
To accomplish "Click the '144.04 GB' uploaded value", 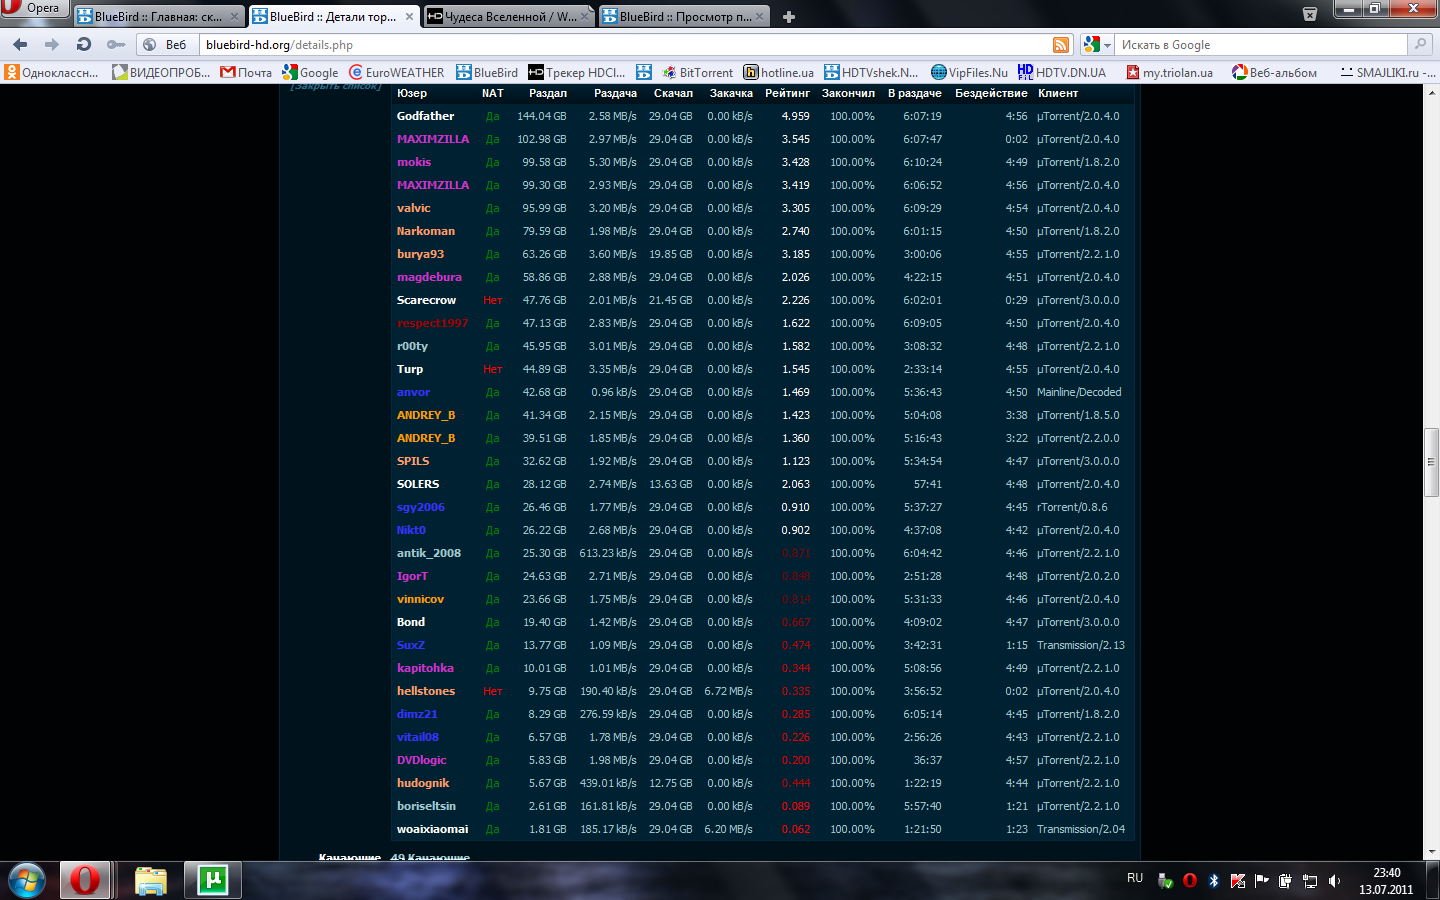I will pyautogui.click(x=541, y=116).
